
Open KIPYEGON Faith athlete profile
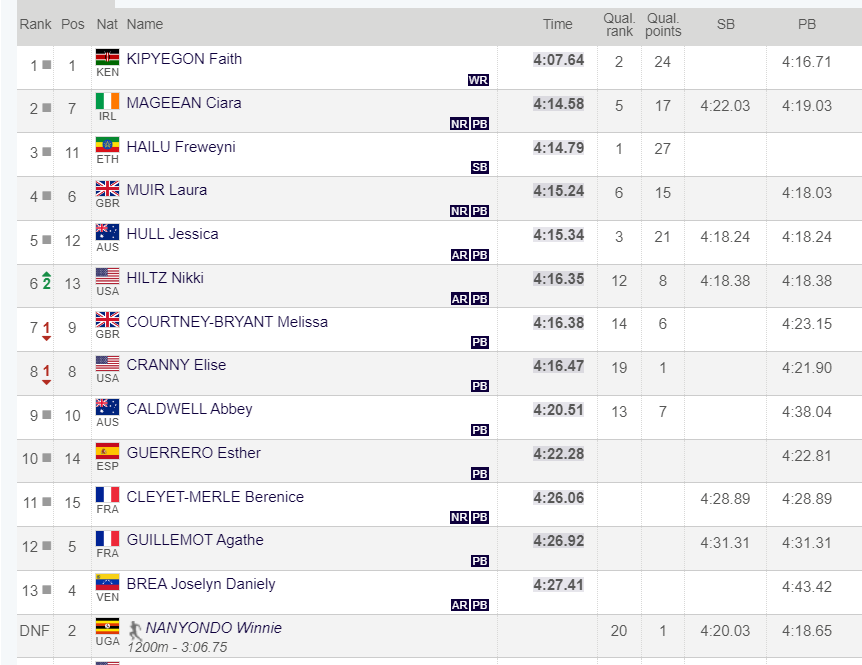(184, 59)
